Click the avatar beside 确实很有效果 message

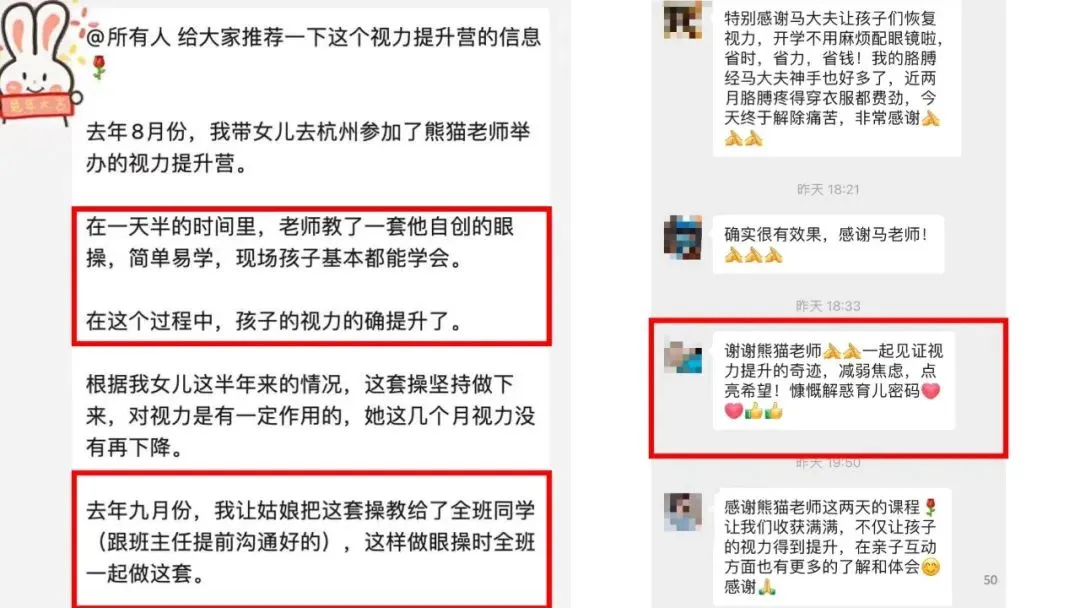point(683,238)
